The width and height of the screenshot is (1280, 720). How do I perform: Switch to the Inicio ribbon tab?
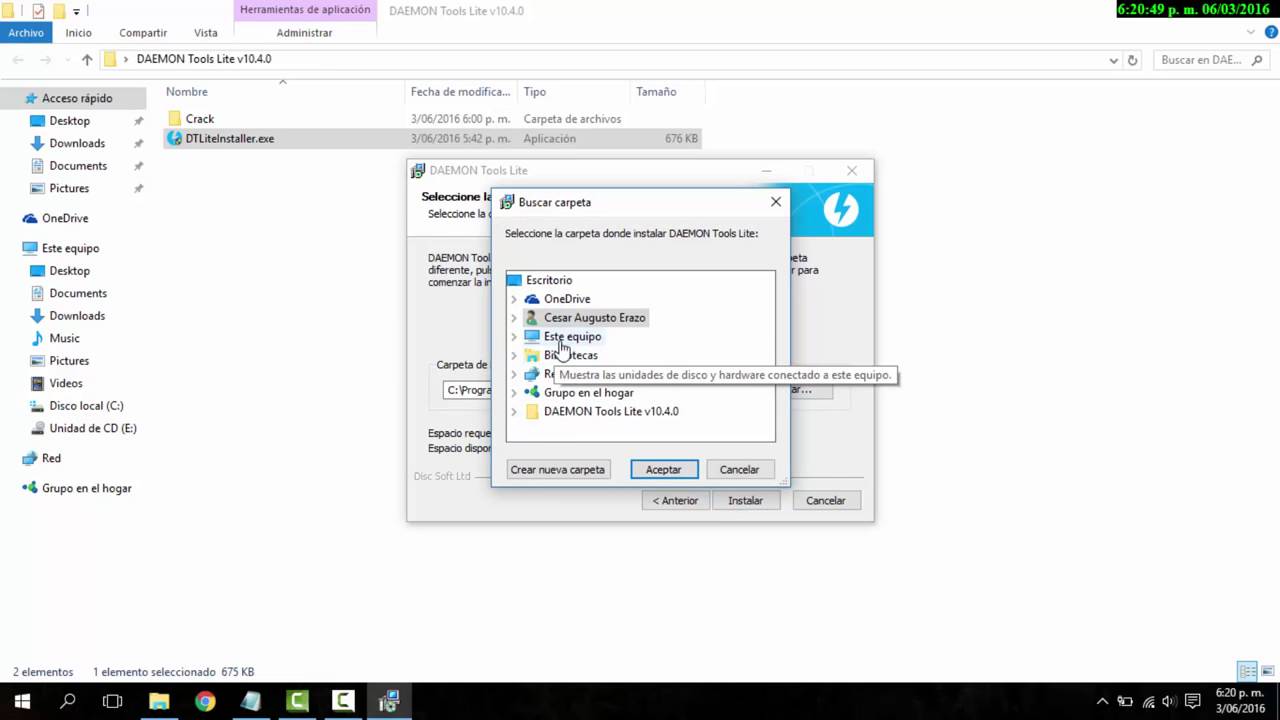tap(78, 32)
